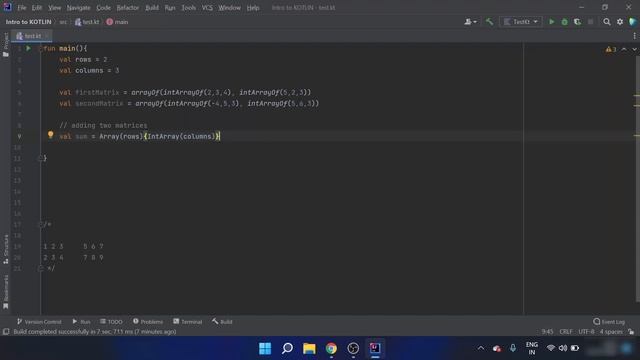Open the Tools menu
Viewport: 640px width, 360px height.
point(189,8)
